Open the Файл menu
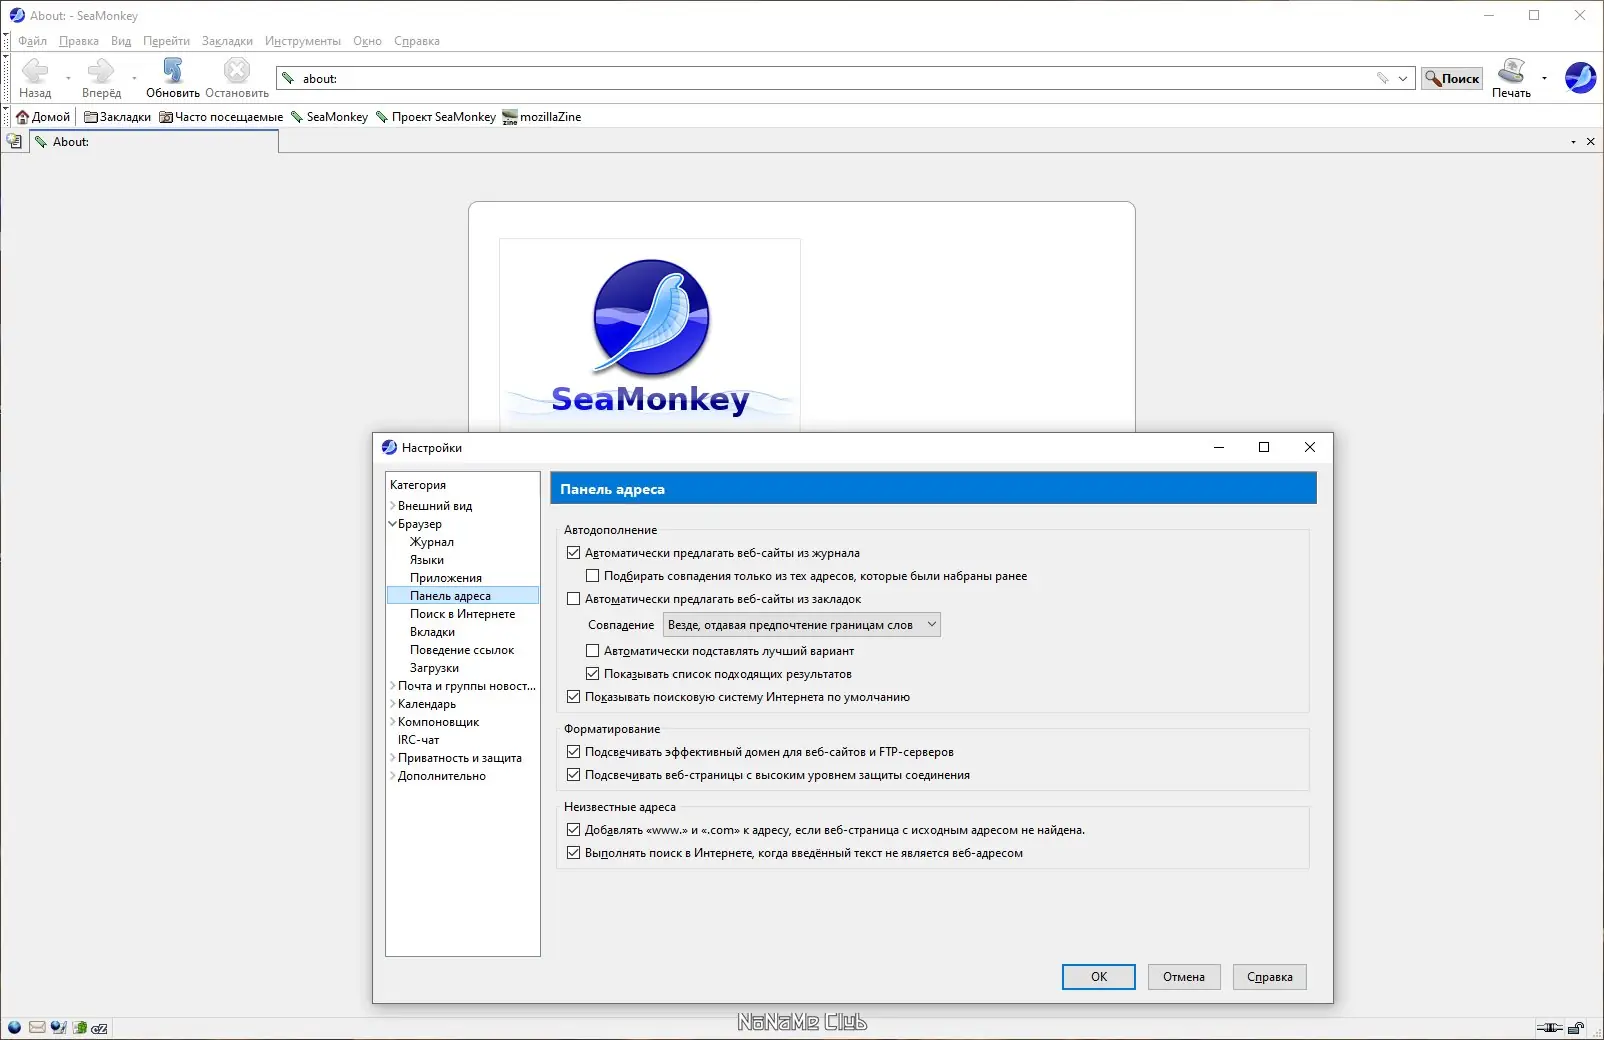The width and height of the screenshot is (1604, 1040). [32, 41]
